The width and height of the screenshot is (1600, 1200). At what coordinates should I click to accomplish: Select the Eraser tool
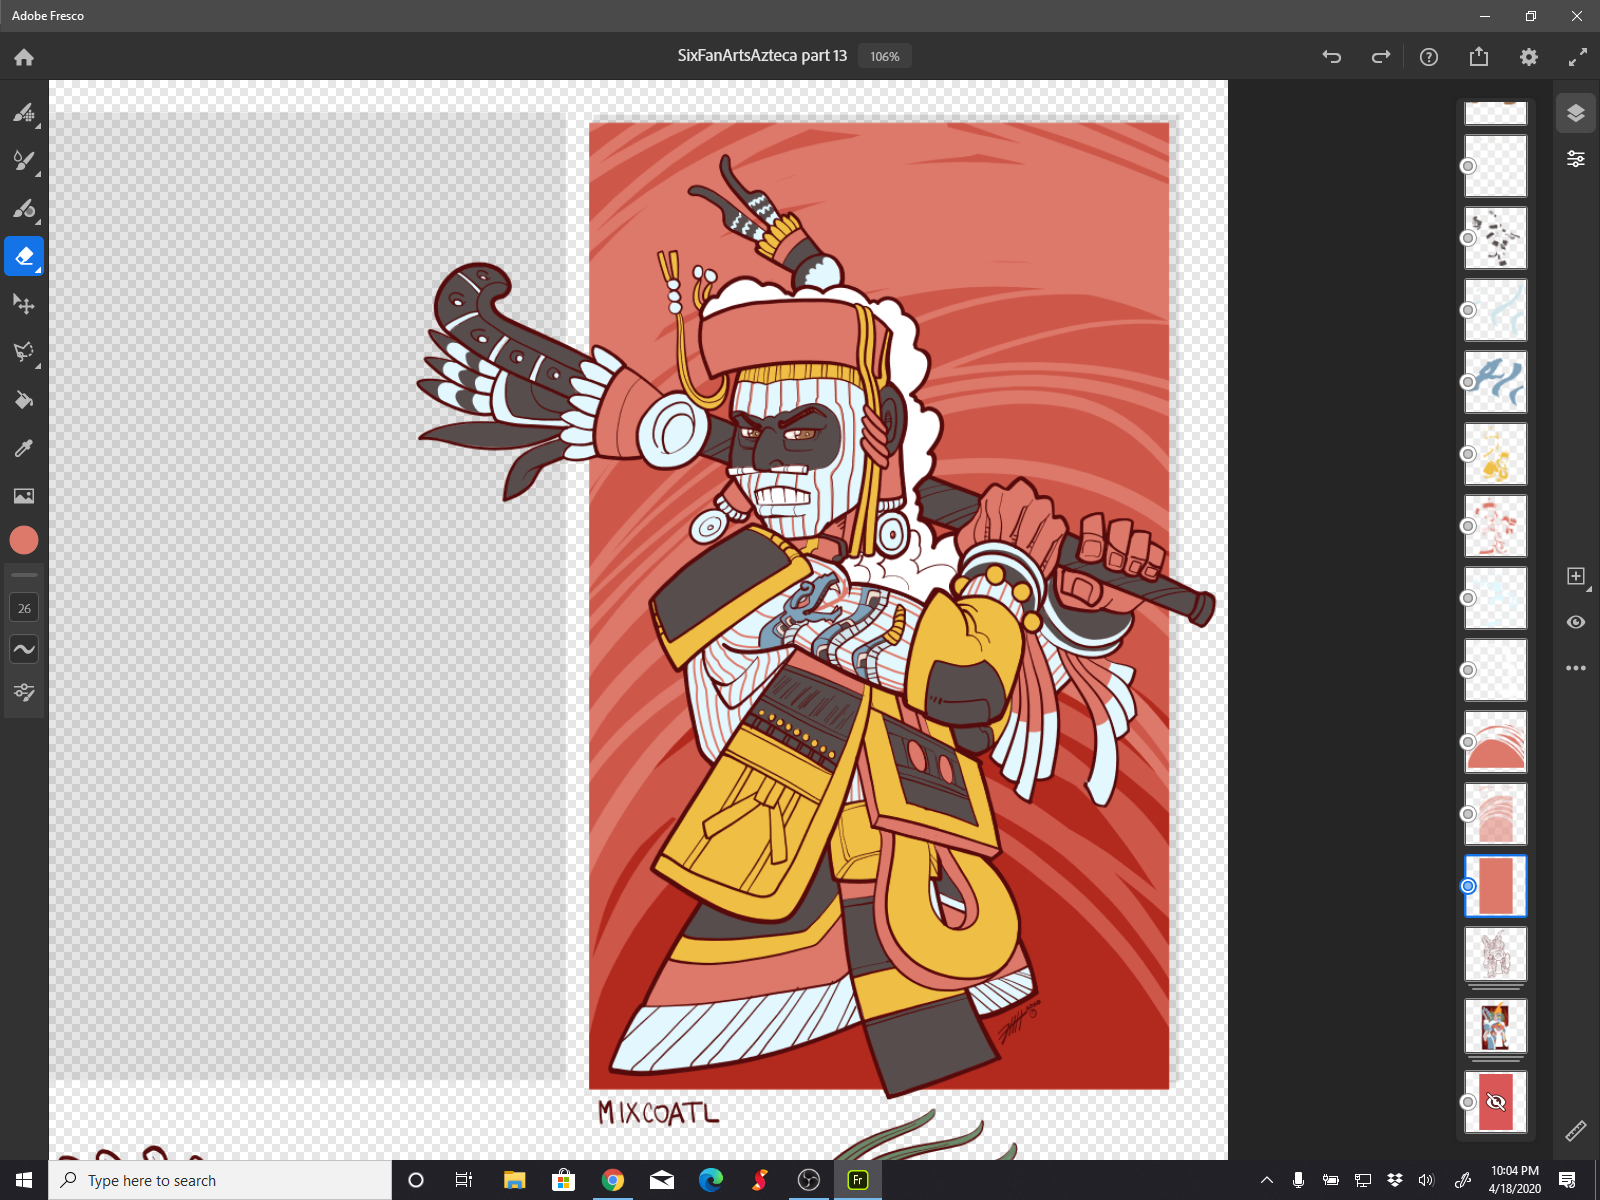coord(24,256)
